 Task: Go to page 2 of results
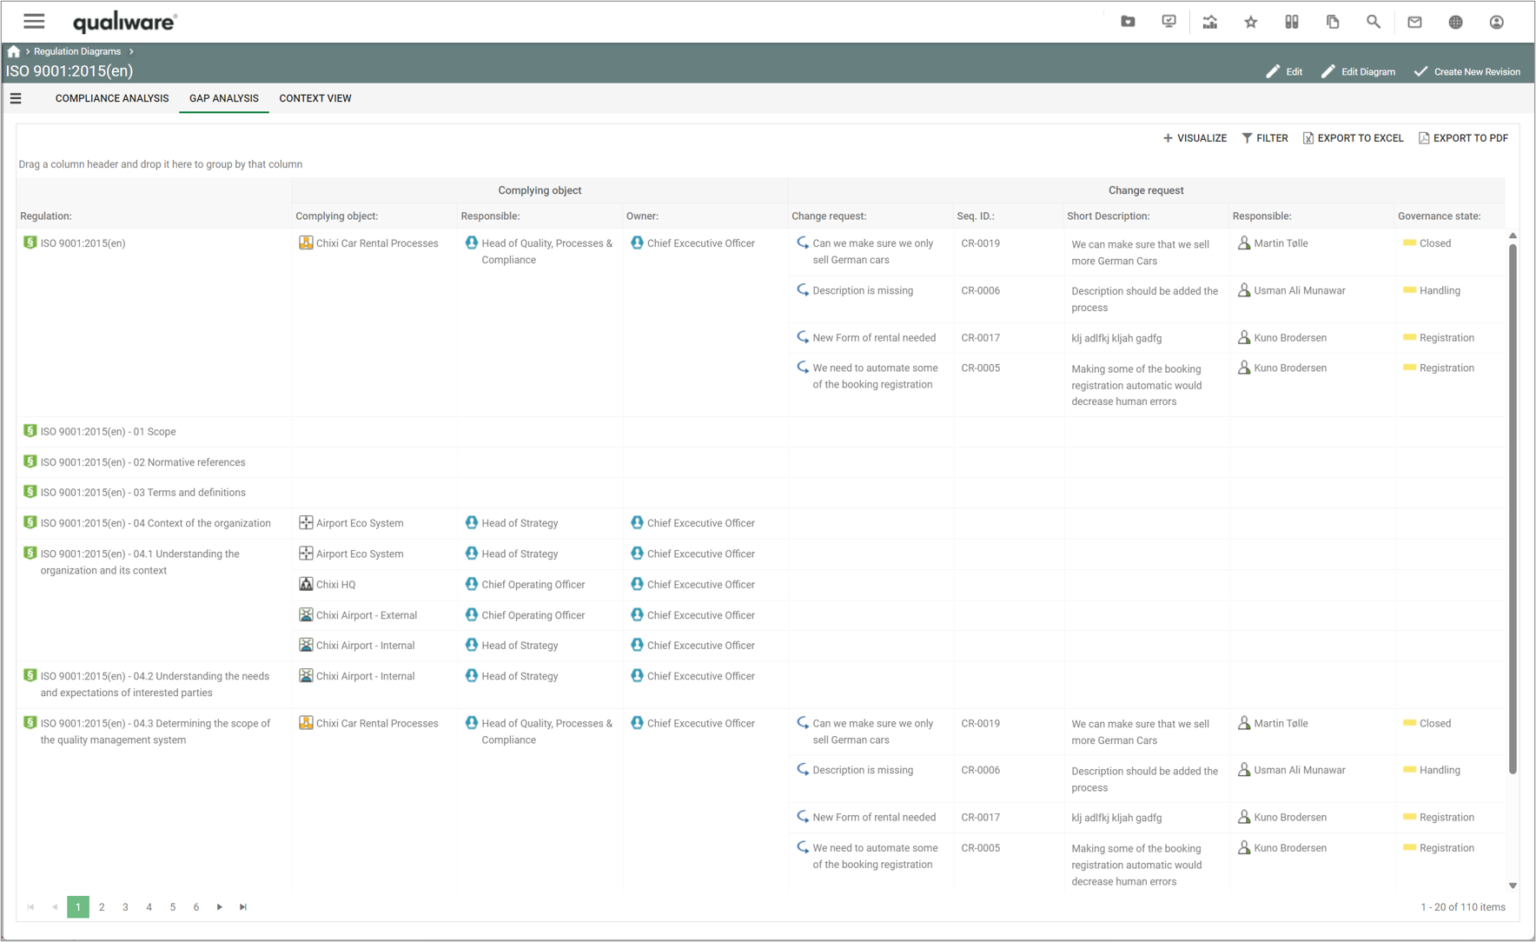[x=101, y=907]
